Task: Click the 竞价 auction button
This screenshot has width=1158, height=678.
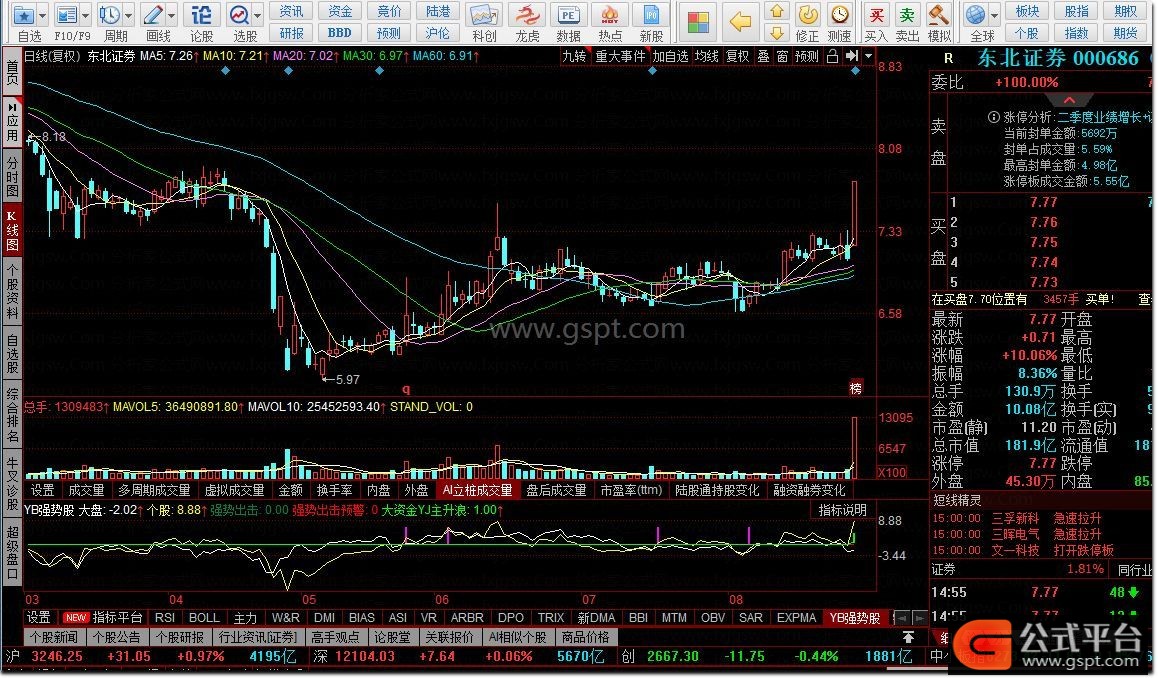Action: pyautogui.click(x=388, y=11)
